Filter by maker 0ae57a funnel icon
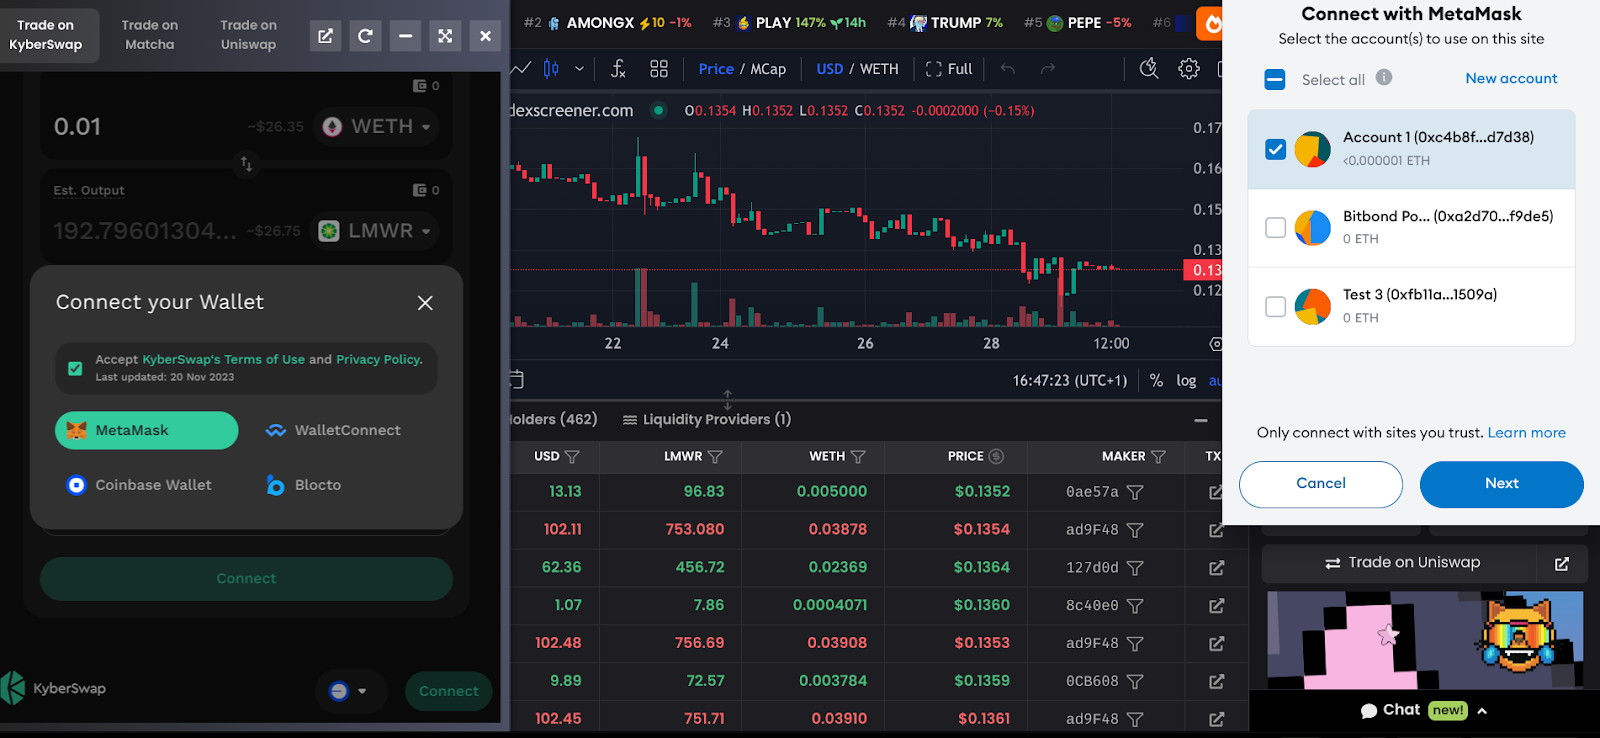Viewport: 1600px width, 738px height. (1135, 492)
